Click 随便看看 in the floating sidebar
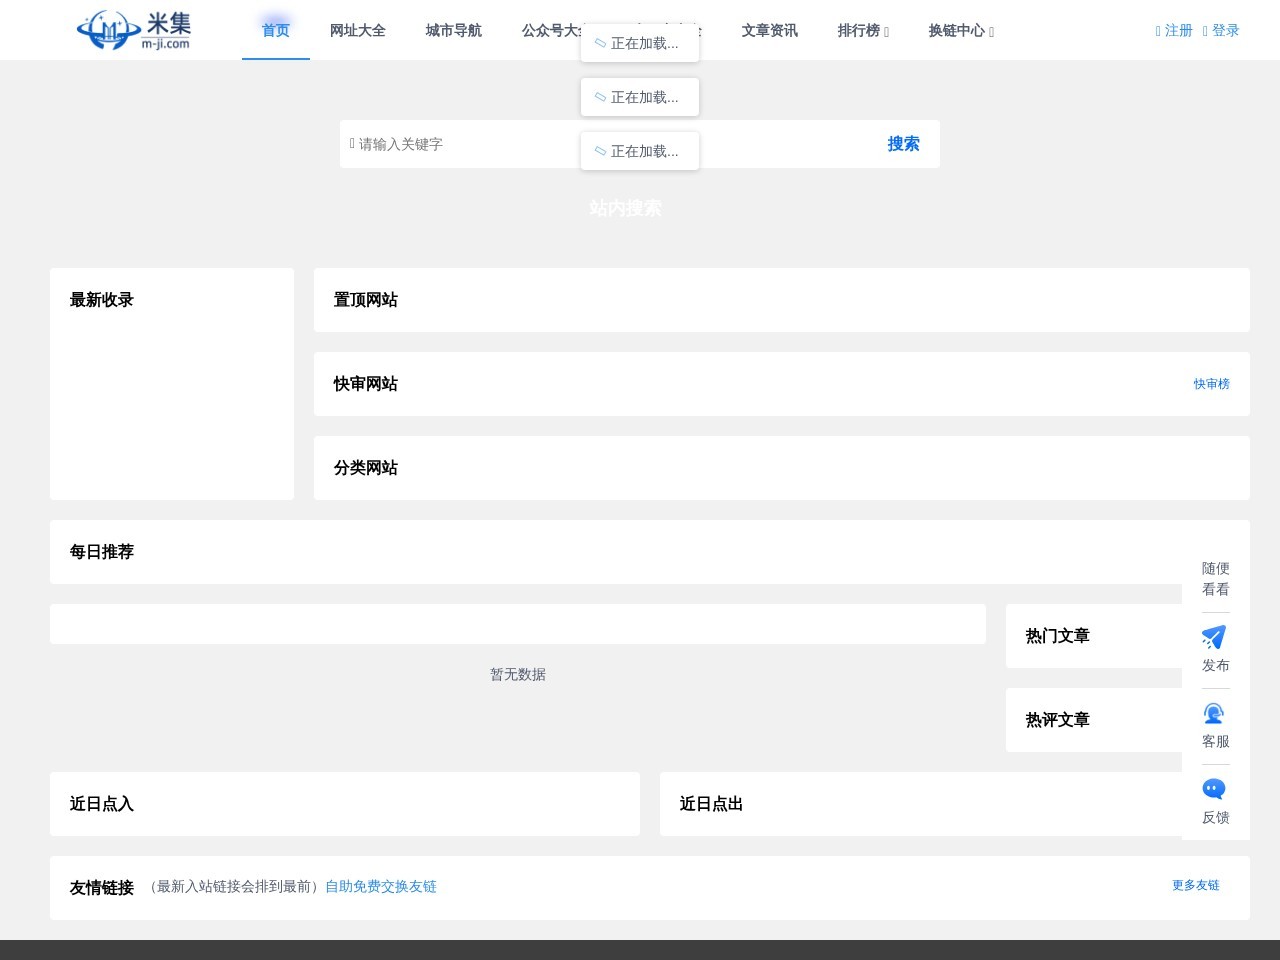Image resolution: width=1280 pixels, height=960 pixels. coord(1215,579)
